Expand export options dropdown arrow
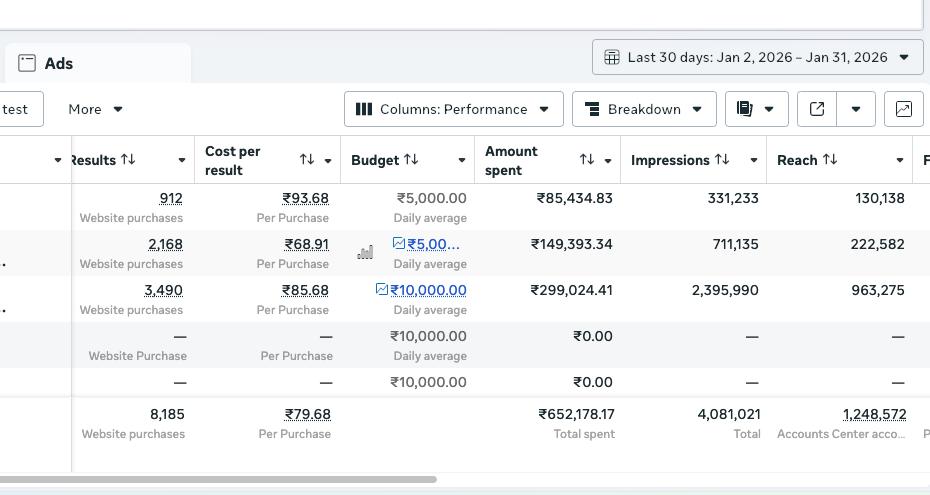This screenshot has width=930, height=495. (x=856, y=109)
